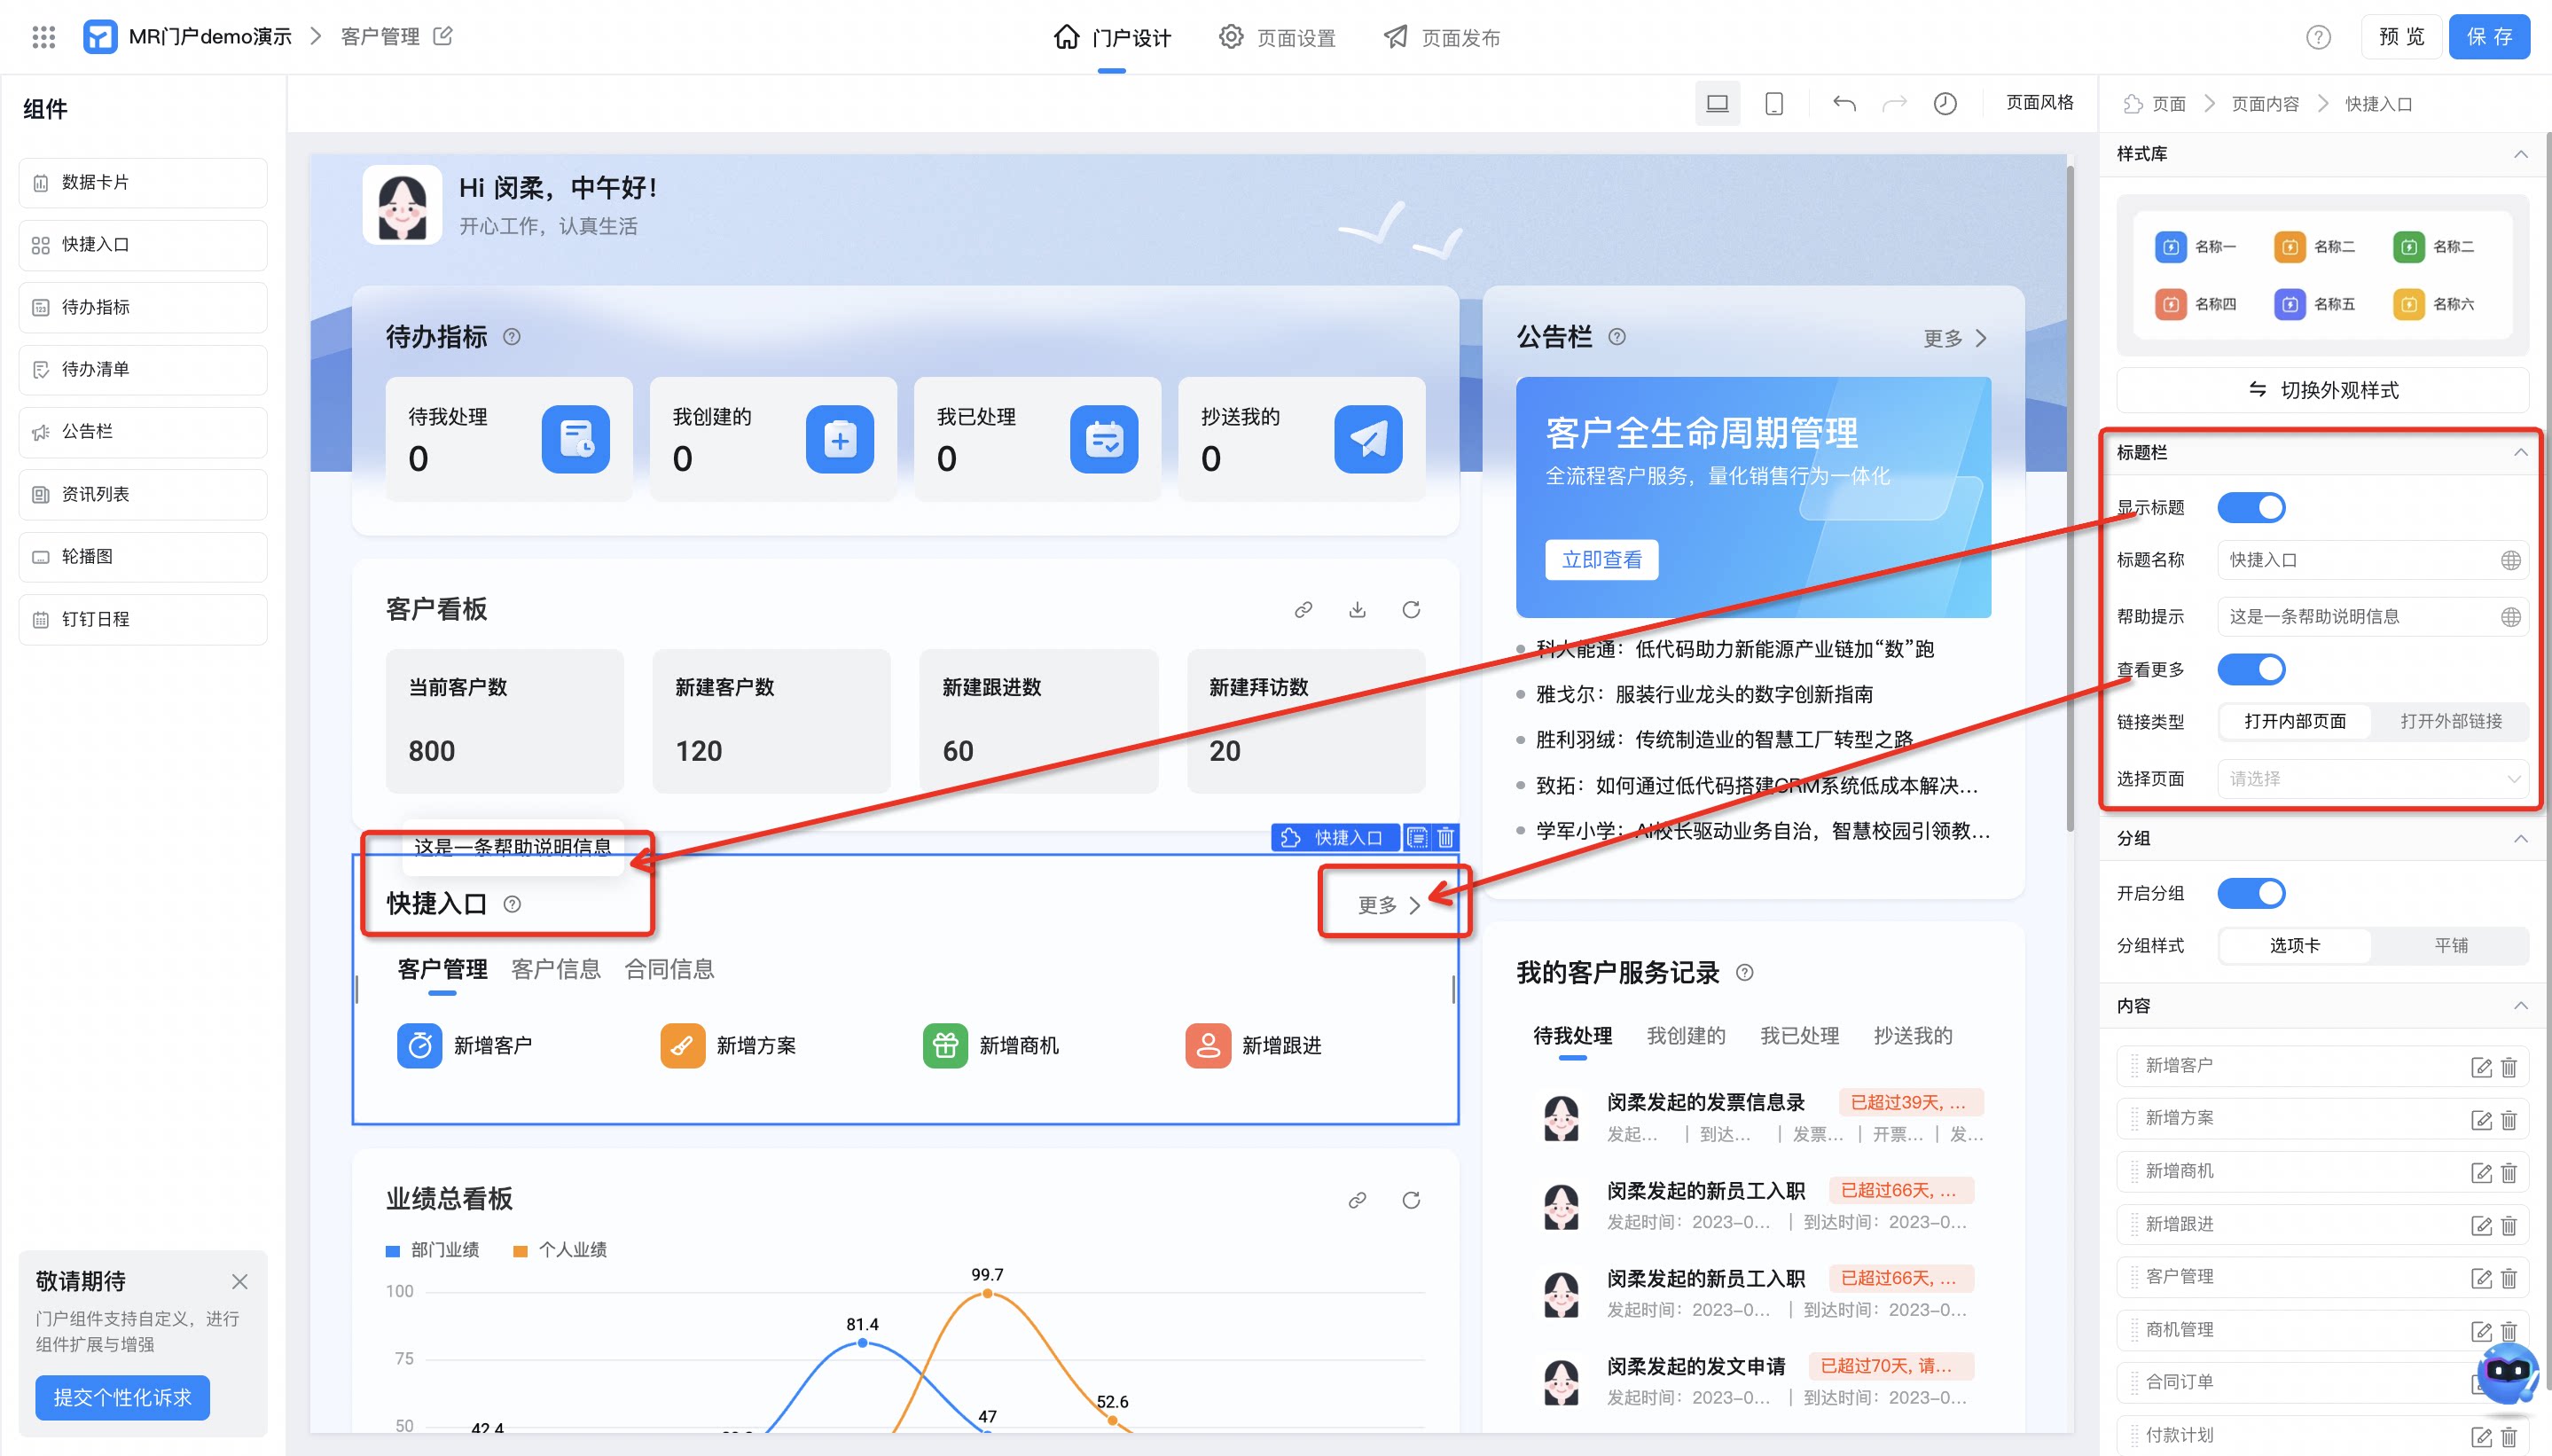The image size is (2552, 1456).
Task: Toggle the 显示标题 switch off
Action: coord(2251,508)
